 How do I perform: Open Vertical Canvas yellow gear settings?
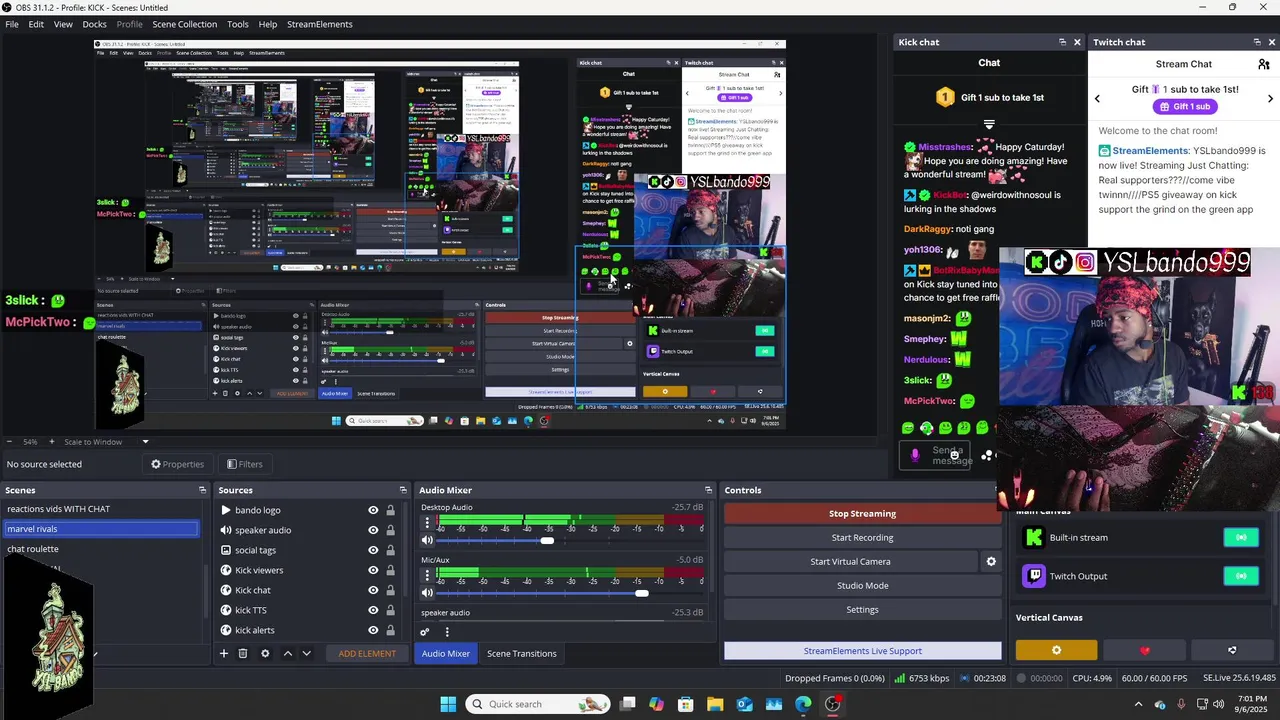(1056, 650)
